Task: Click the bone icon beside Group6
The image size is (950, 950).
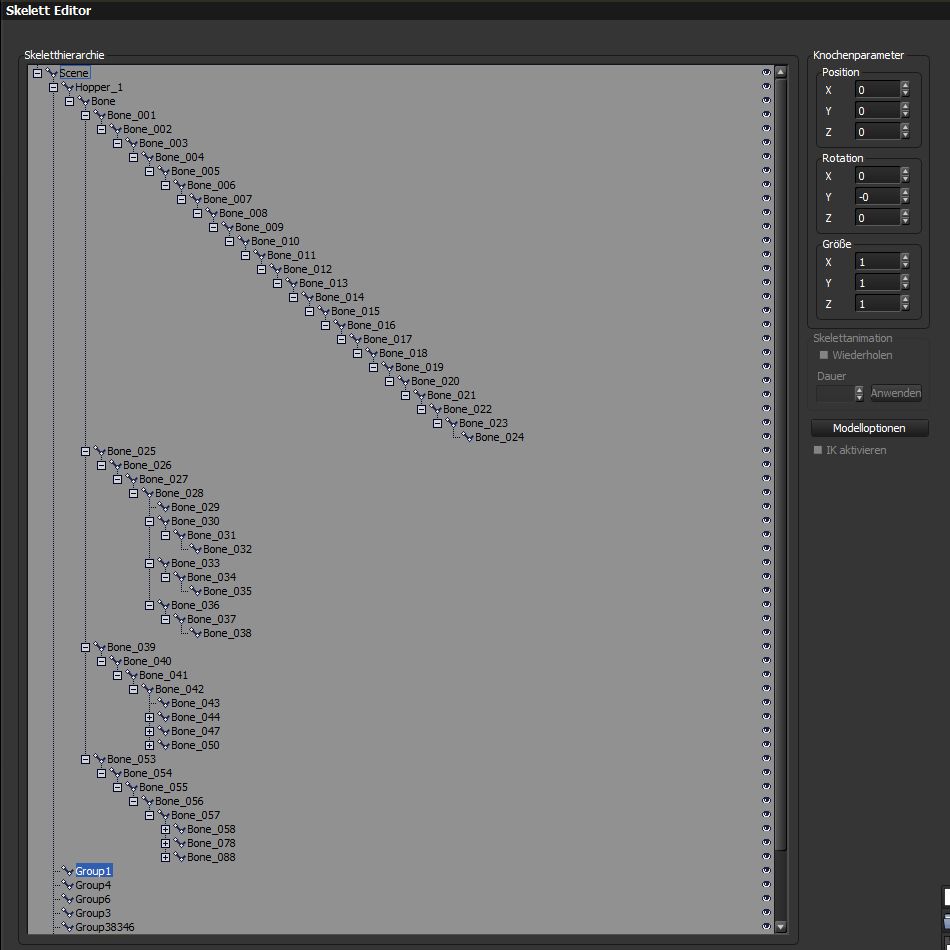Action: [67, 899]
